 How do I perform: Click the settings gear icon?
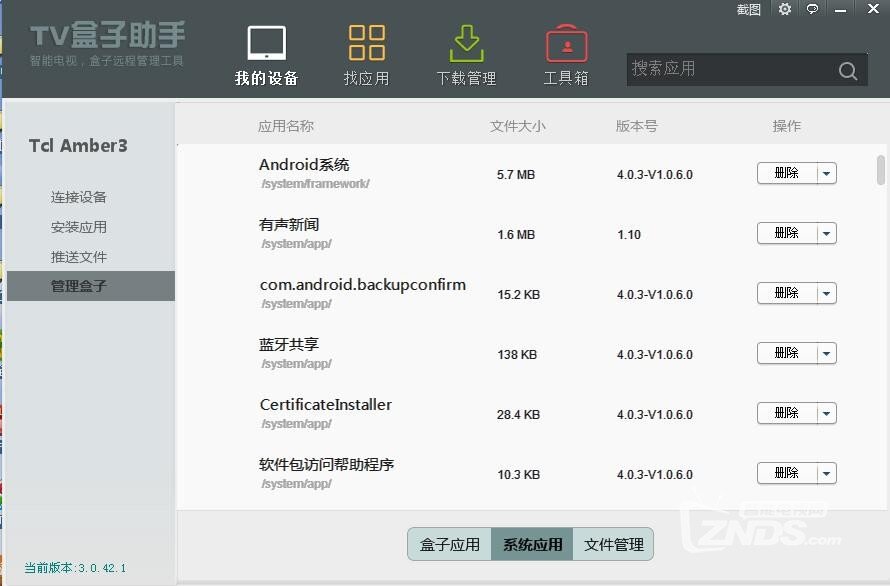pyautogui.click(x=784, y=9)
